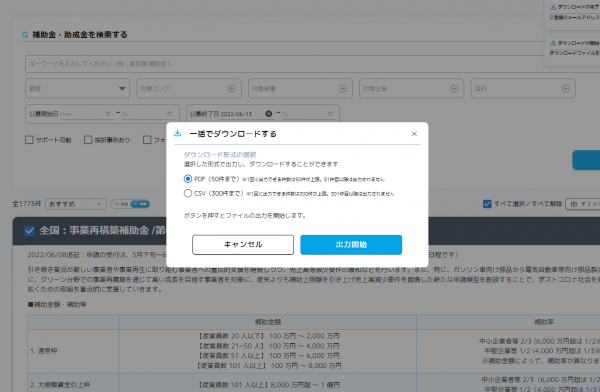
Task: Open calendar icon for 公募開始日 To
Action: point(170,114)
